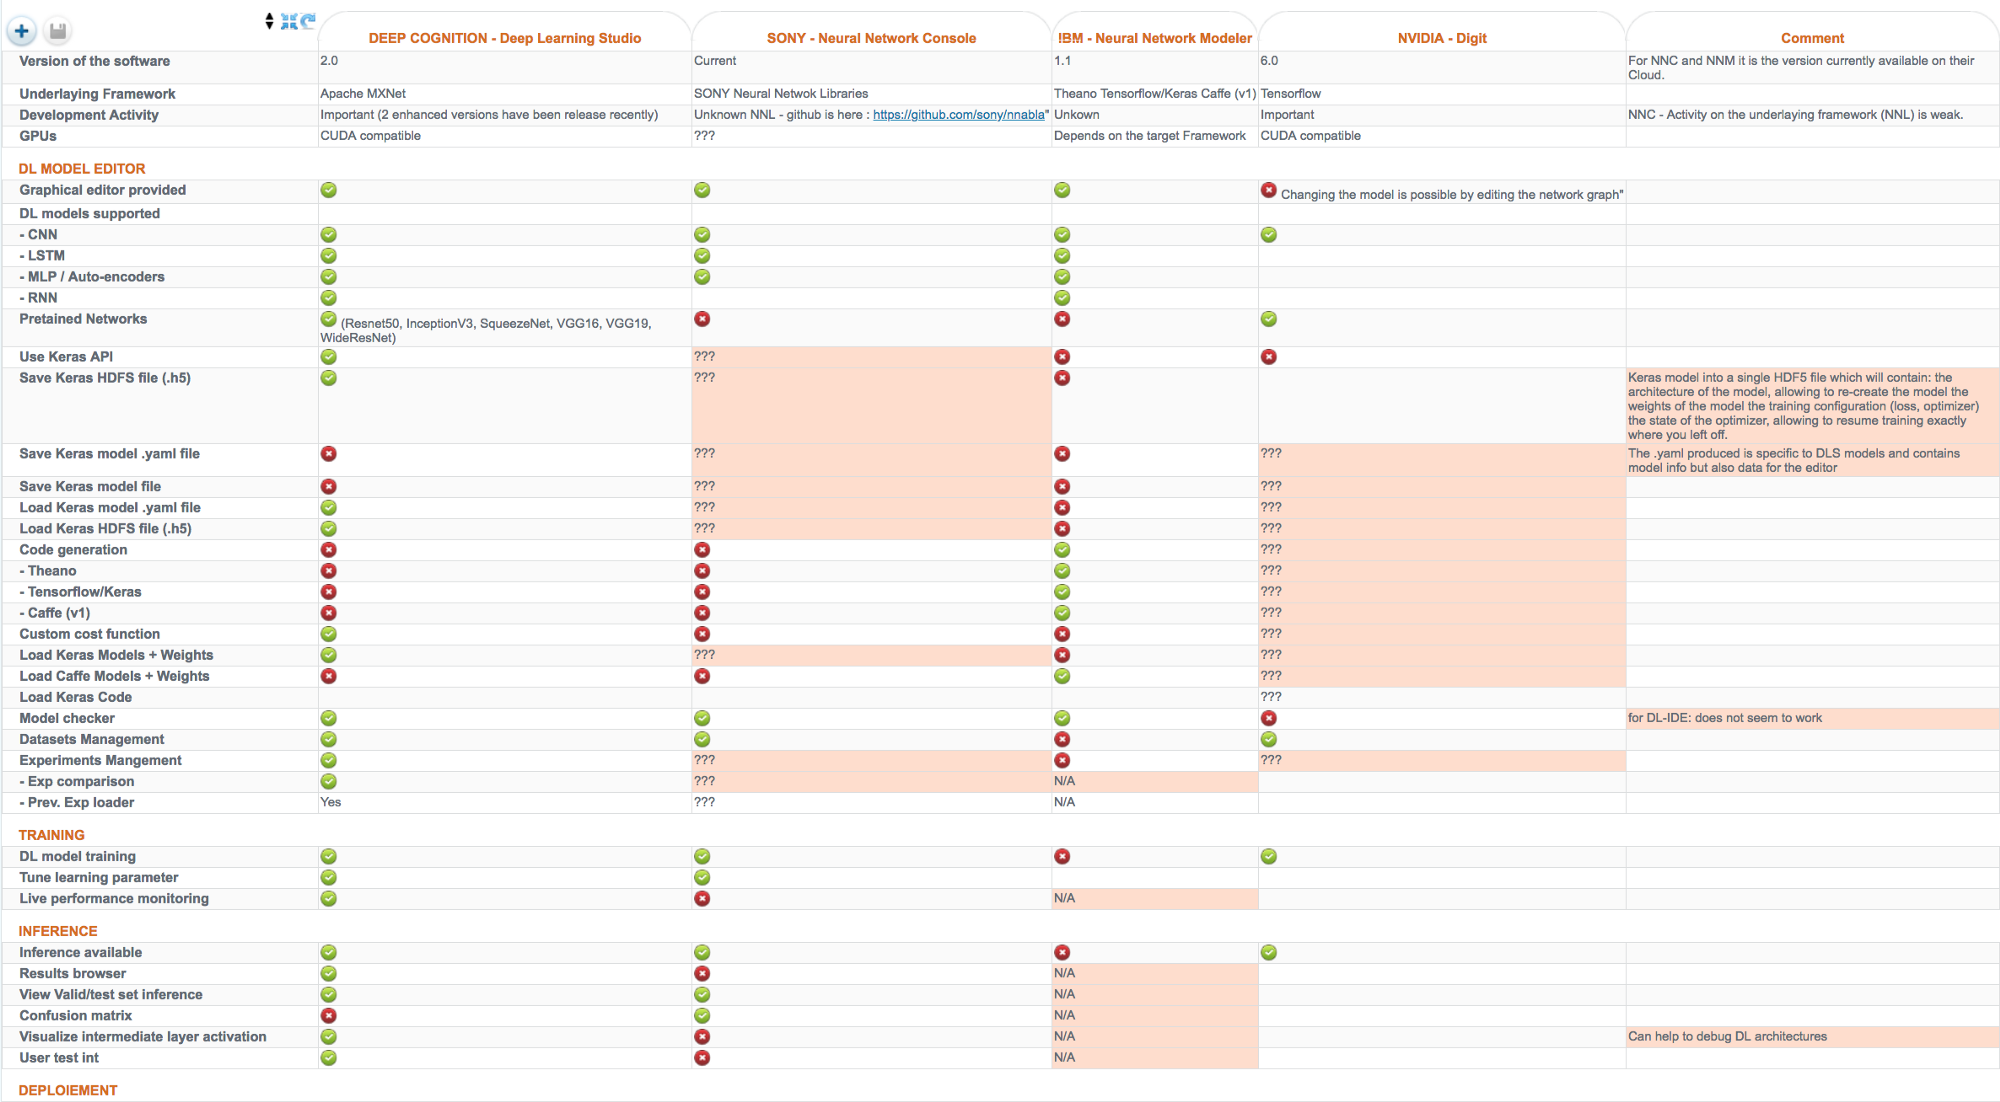Screen dimensions: 2000x1102
Task: Click the blue collapse-arrows icon
Action: (289, 21)
